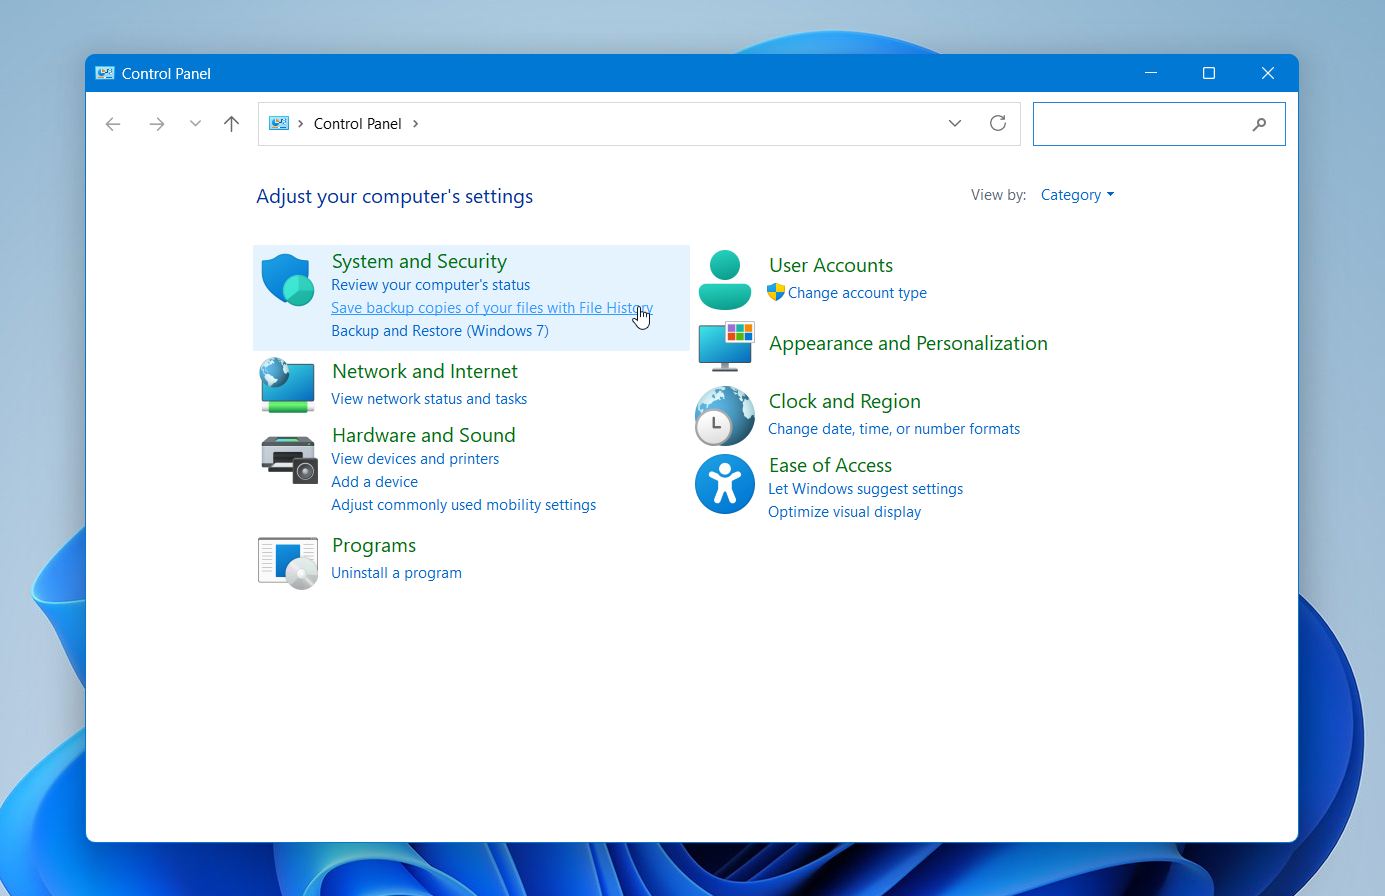Open the Programs category heading

pyautogui.click(x=374, y=545)
